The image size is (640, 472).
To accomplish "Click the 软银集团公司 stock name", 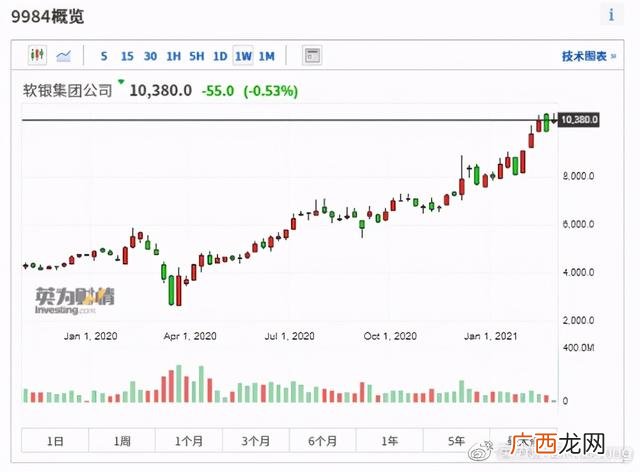I will (67, 90).
